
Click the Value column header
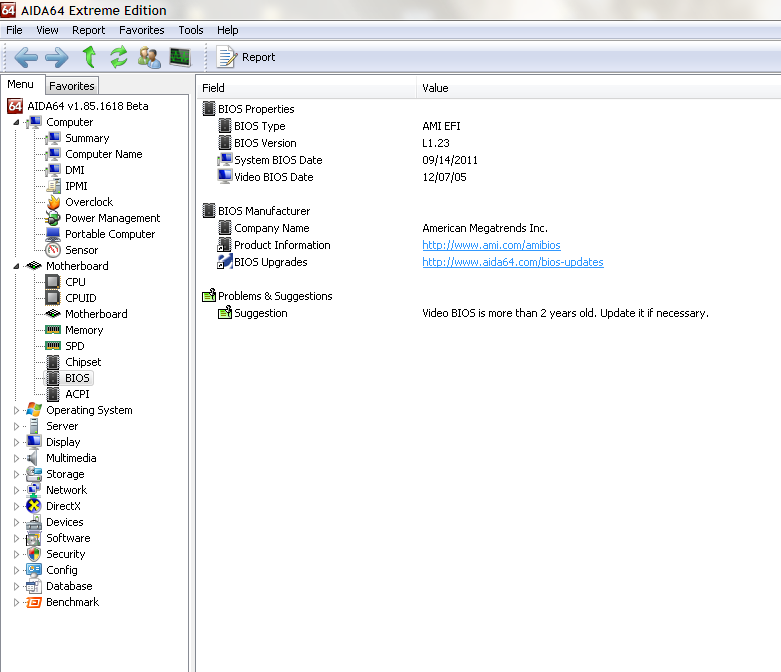tap(599, 88)
